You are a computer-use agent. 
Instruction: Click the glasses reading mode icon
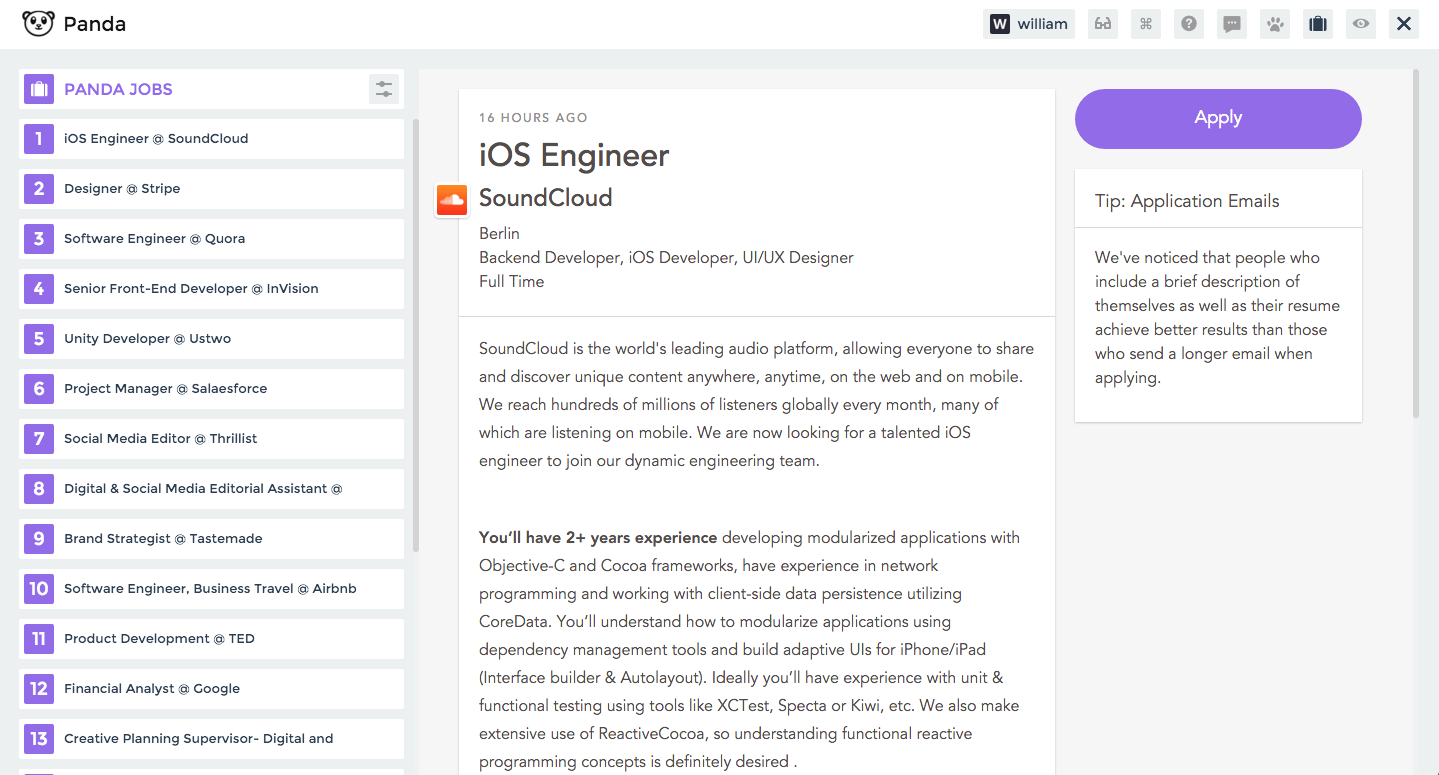1103,24
